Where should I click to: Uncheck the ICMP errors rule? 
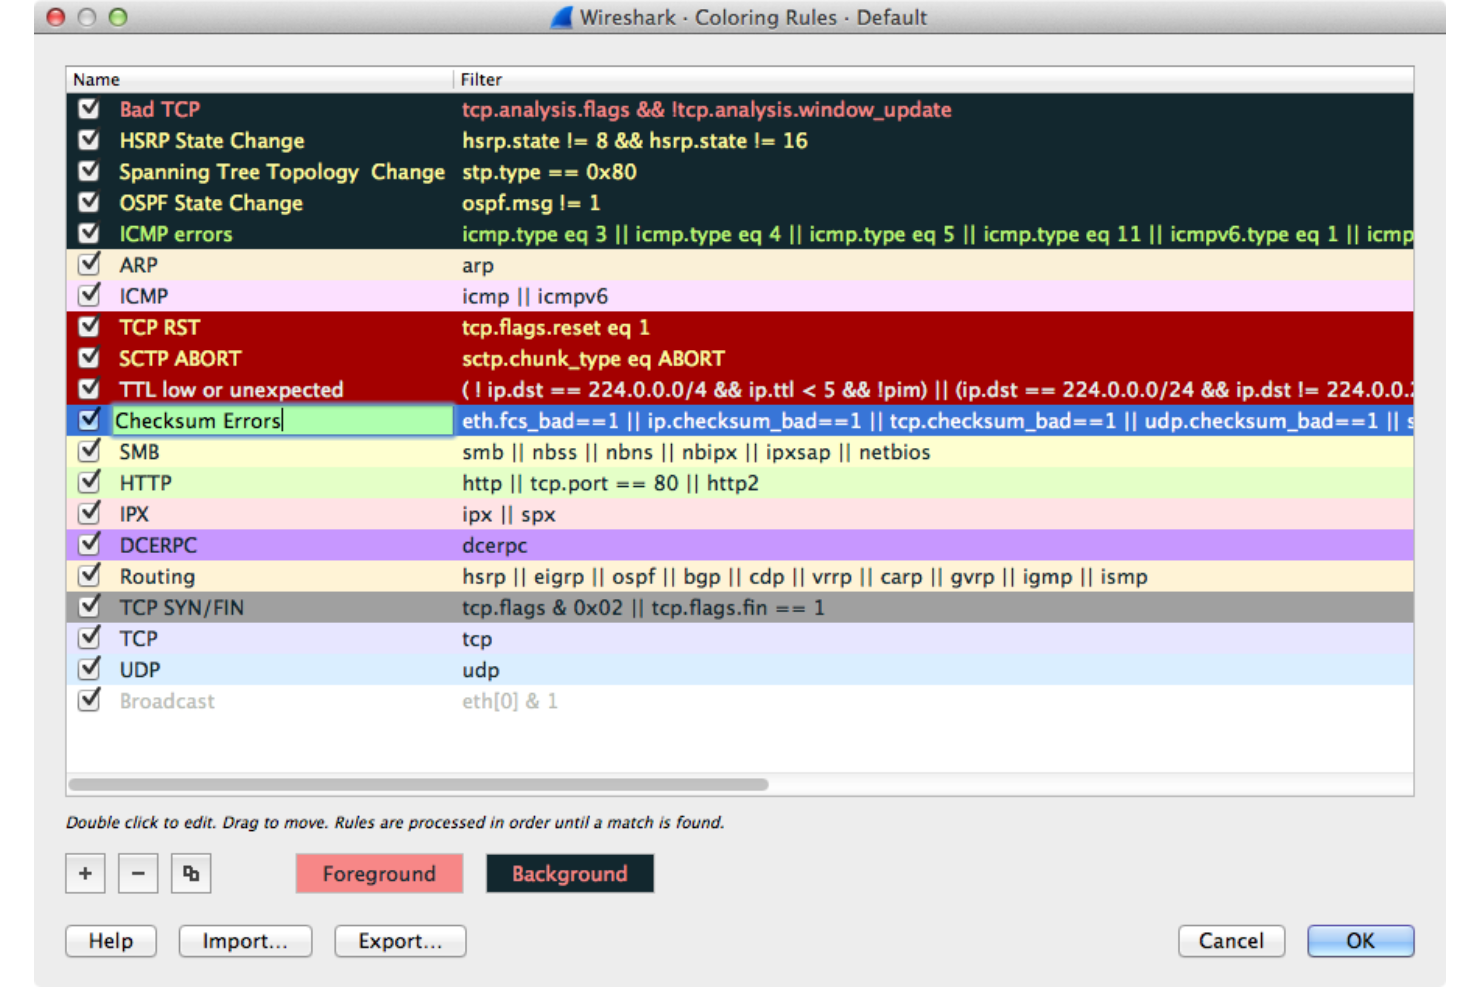tap(88, 233)
